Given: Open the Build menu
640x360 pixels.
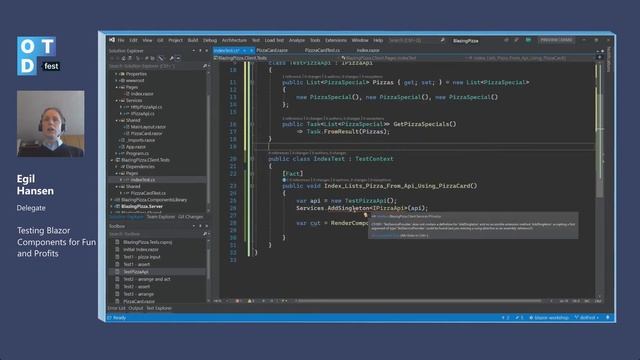Looking at the screenshot, I should click(193, 40).
